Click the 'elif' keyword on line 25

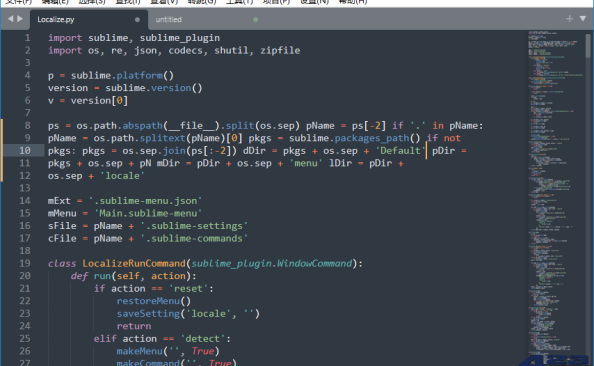coord(105,338)
